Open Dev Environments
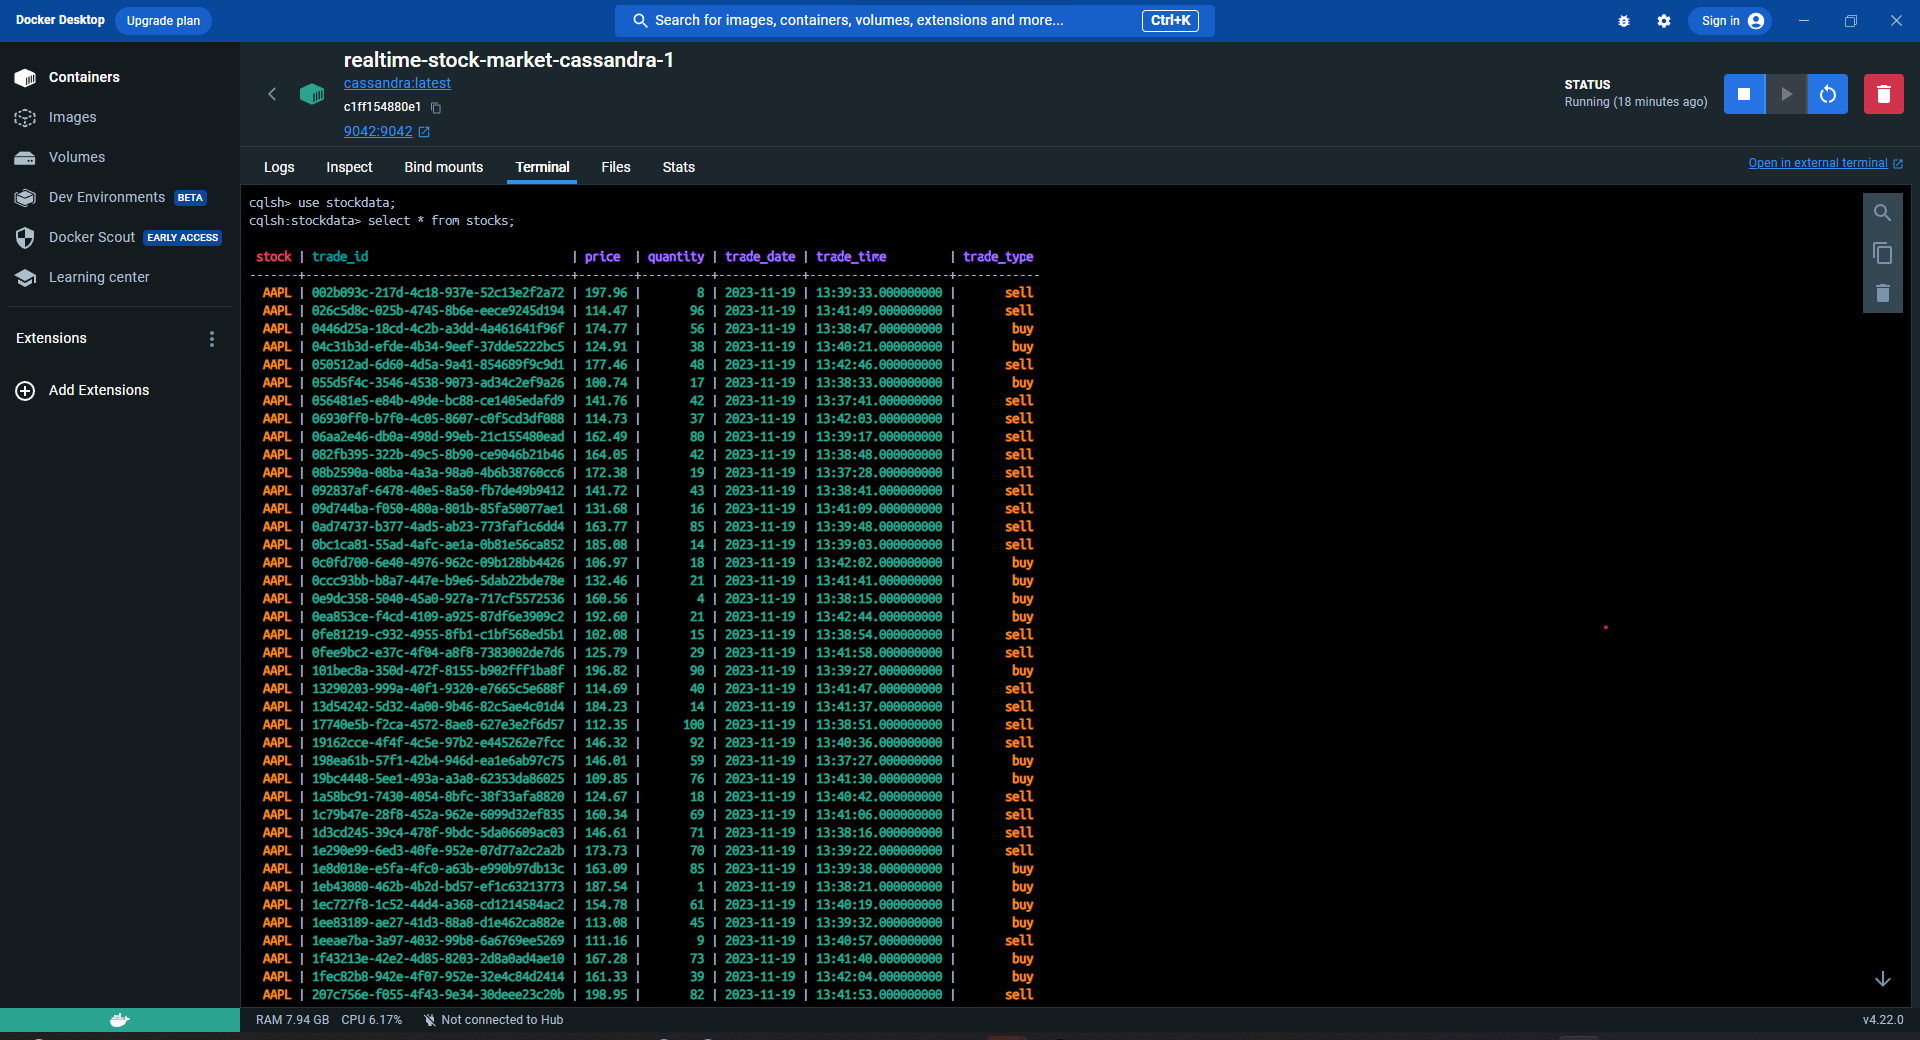Image resolution: width=1920 pixels, height=1040 pixels. click(106, 197)
